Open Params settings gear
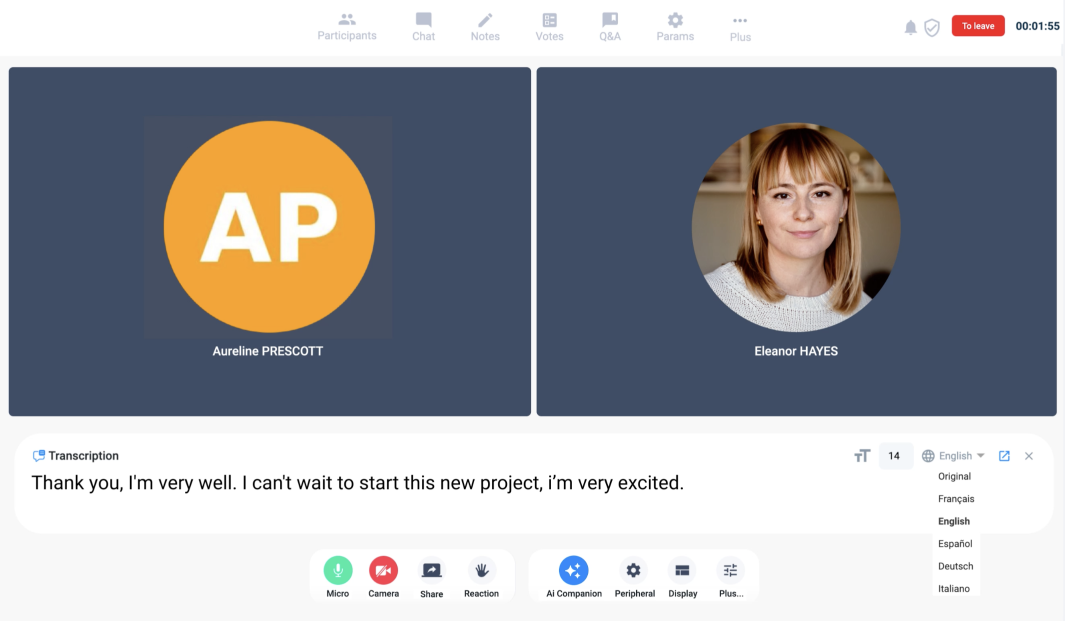 (x=675, y=26)
